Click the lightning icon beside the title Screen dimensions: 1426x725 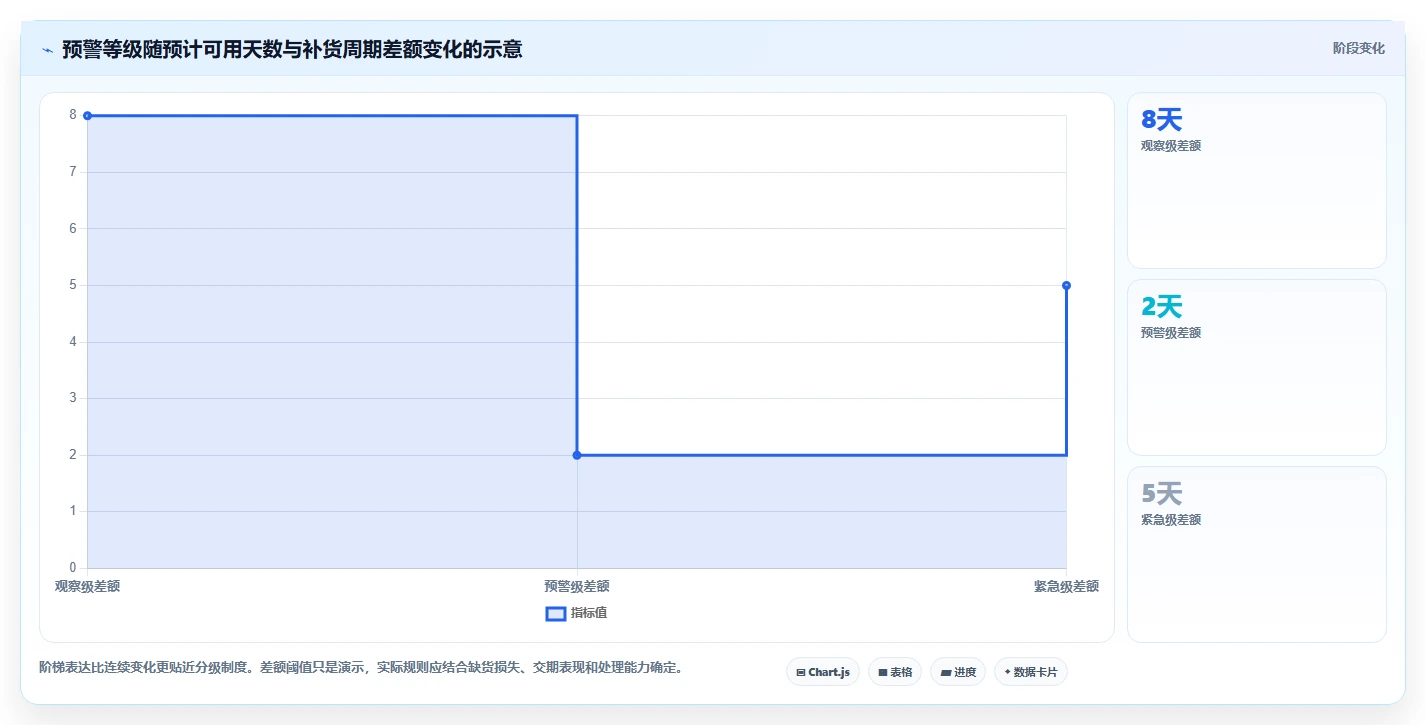click(48, 49)
